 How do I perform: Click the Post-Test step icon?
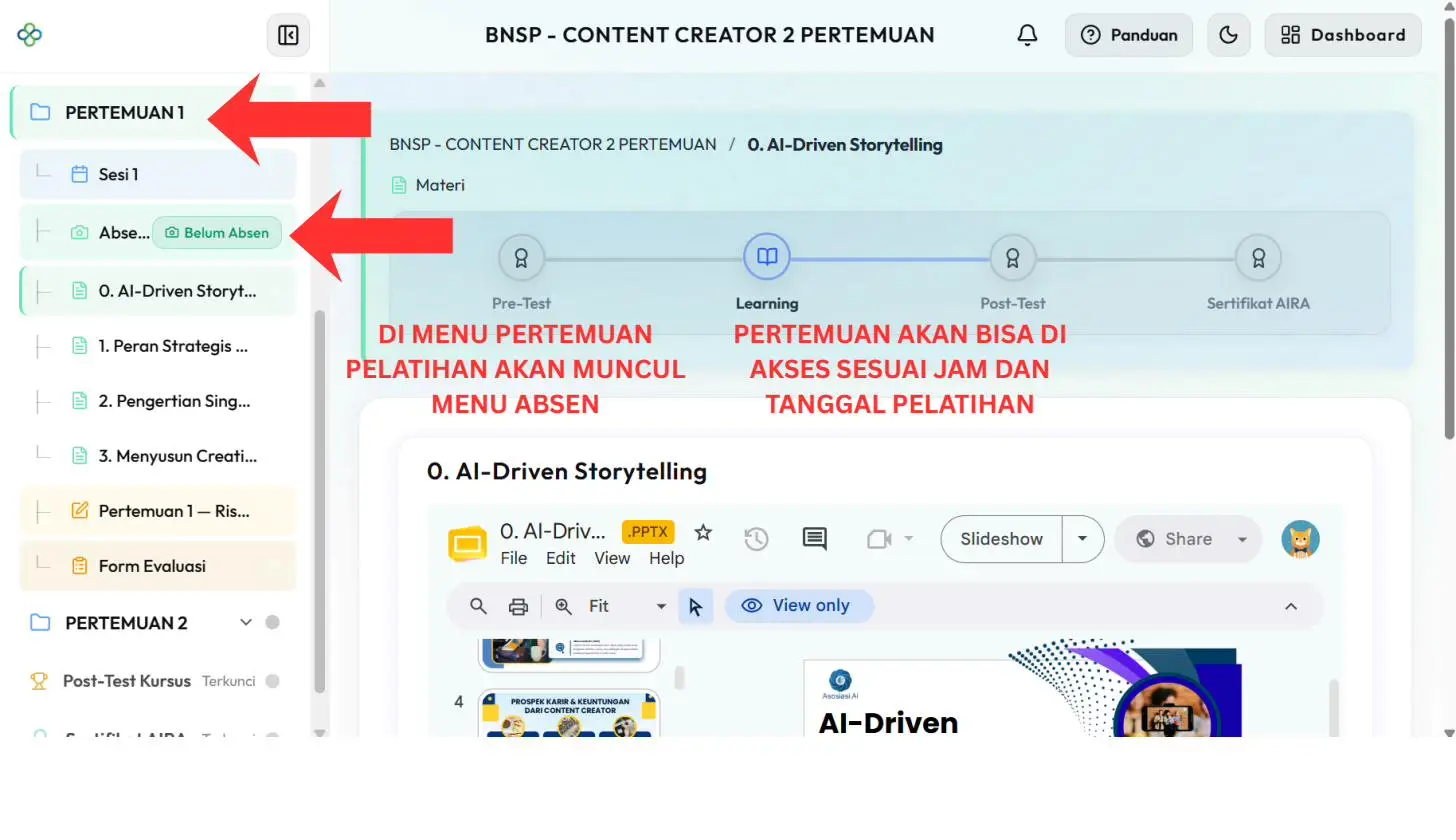point(1012,259)
